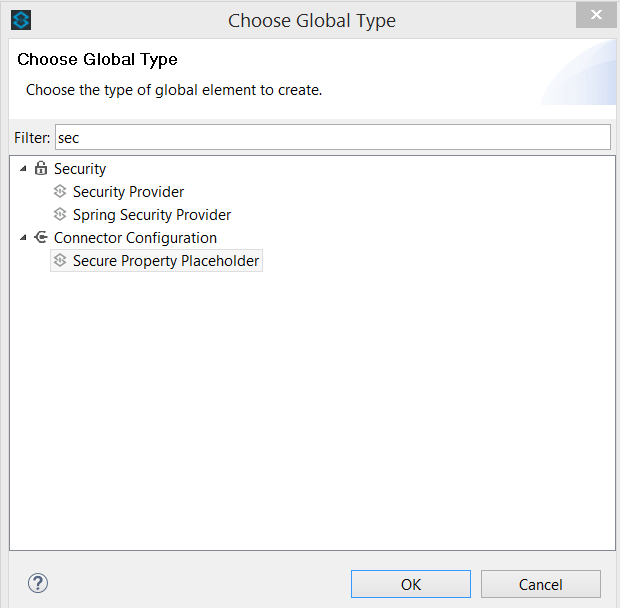Click the Mule app icon in title bar
This screenshot has height=608, width=620.
(21, 20)
